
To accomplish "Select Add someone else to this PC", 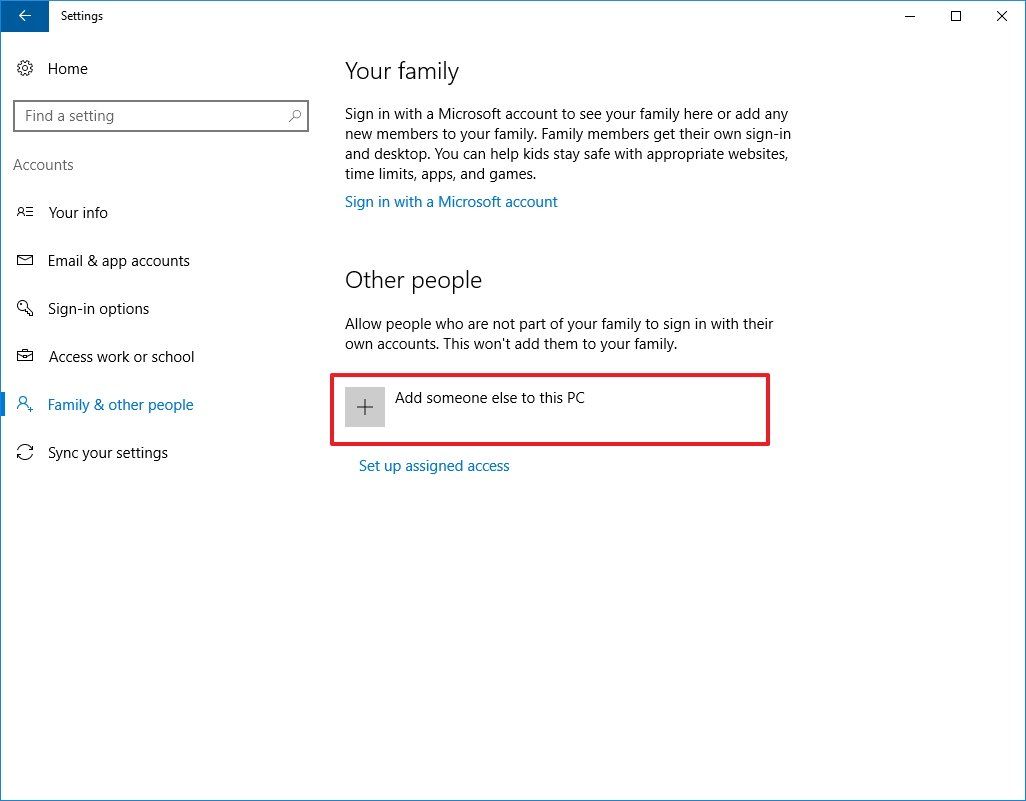I will [x=491, y=397].
